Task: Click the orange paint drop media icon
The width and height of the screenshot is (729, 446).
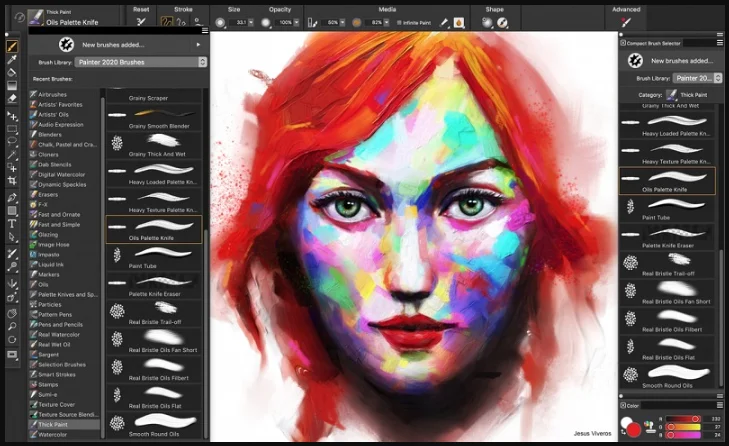Action: 459,22
